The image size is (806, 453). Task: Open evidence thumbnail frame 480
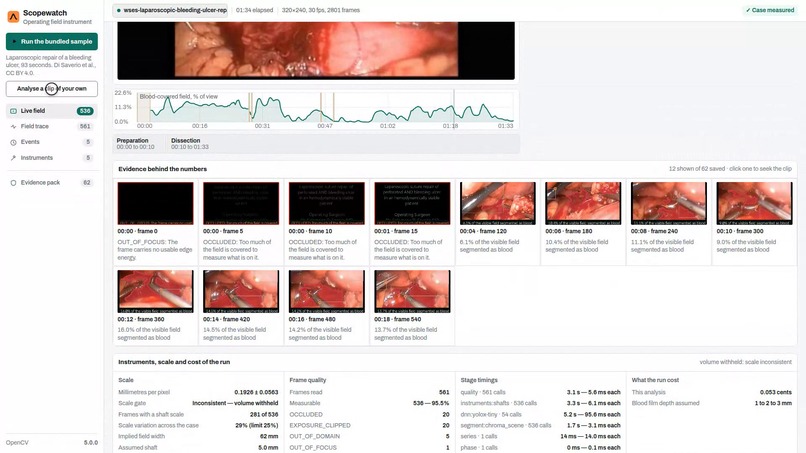[326, 292]
